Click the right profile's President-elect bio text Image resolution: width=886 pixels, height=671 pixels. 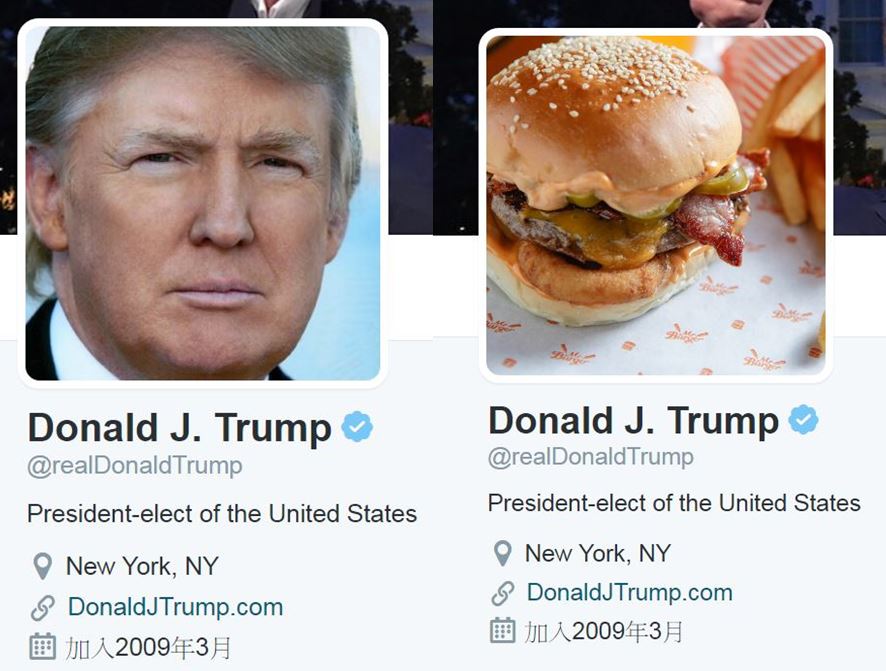pos(674,503)
